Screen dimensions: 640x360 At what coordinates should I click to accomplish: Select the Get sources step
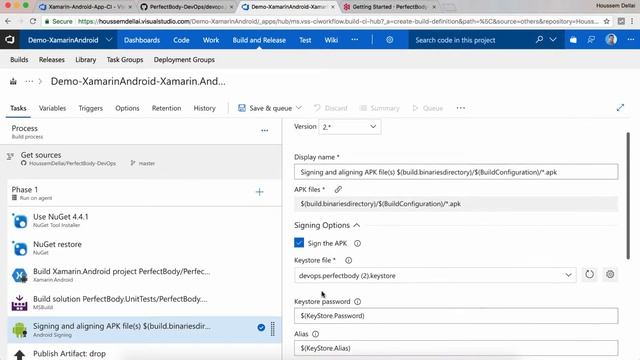pos(141,158)
